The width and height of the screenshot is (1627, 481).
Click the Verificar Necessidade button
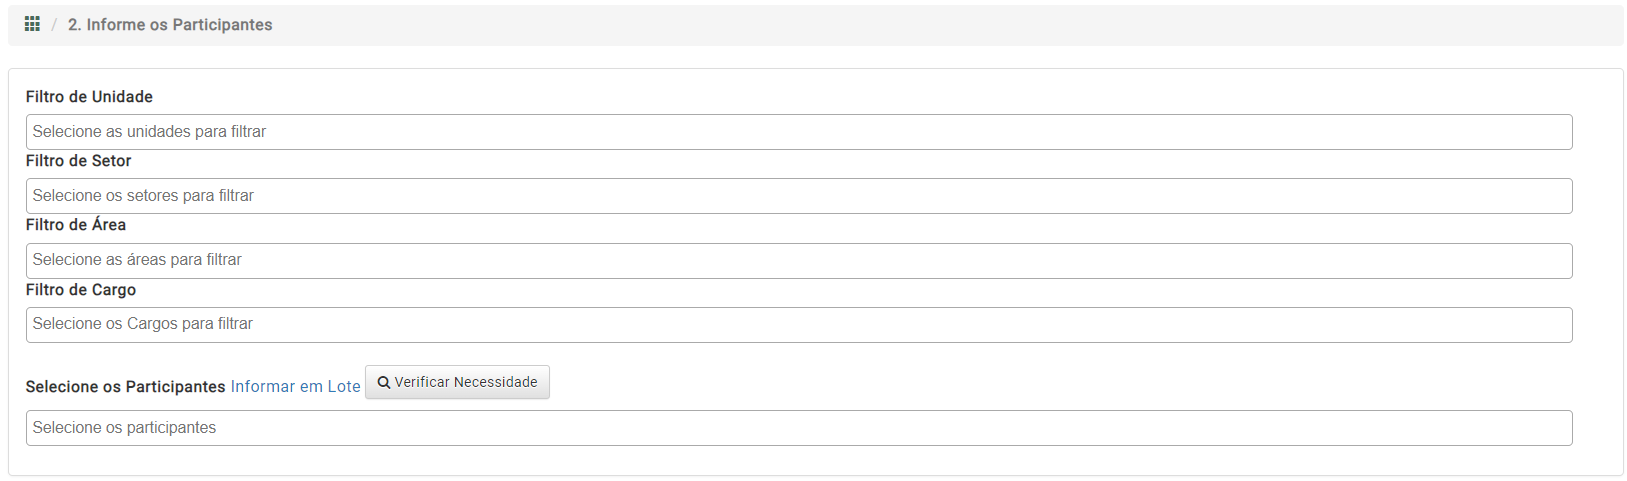tap(457, 382)
